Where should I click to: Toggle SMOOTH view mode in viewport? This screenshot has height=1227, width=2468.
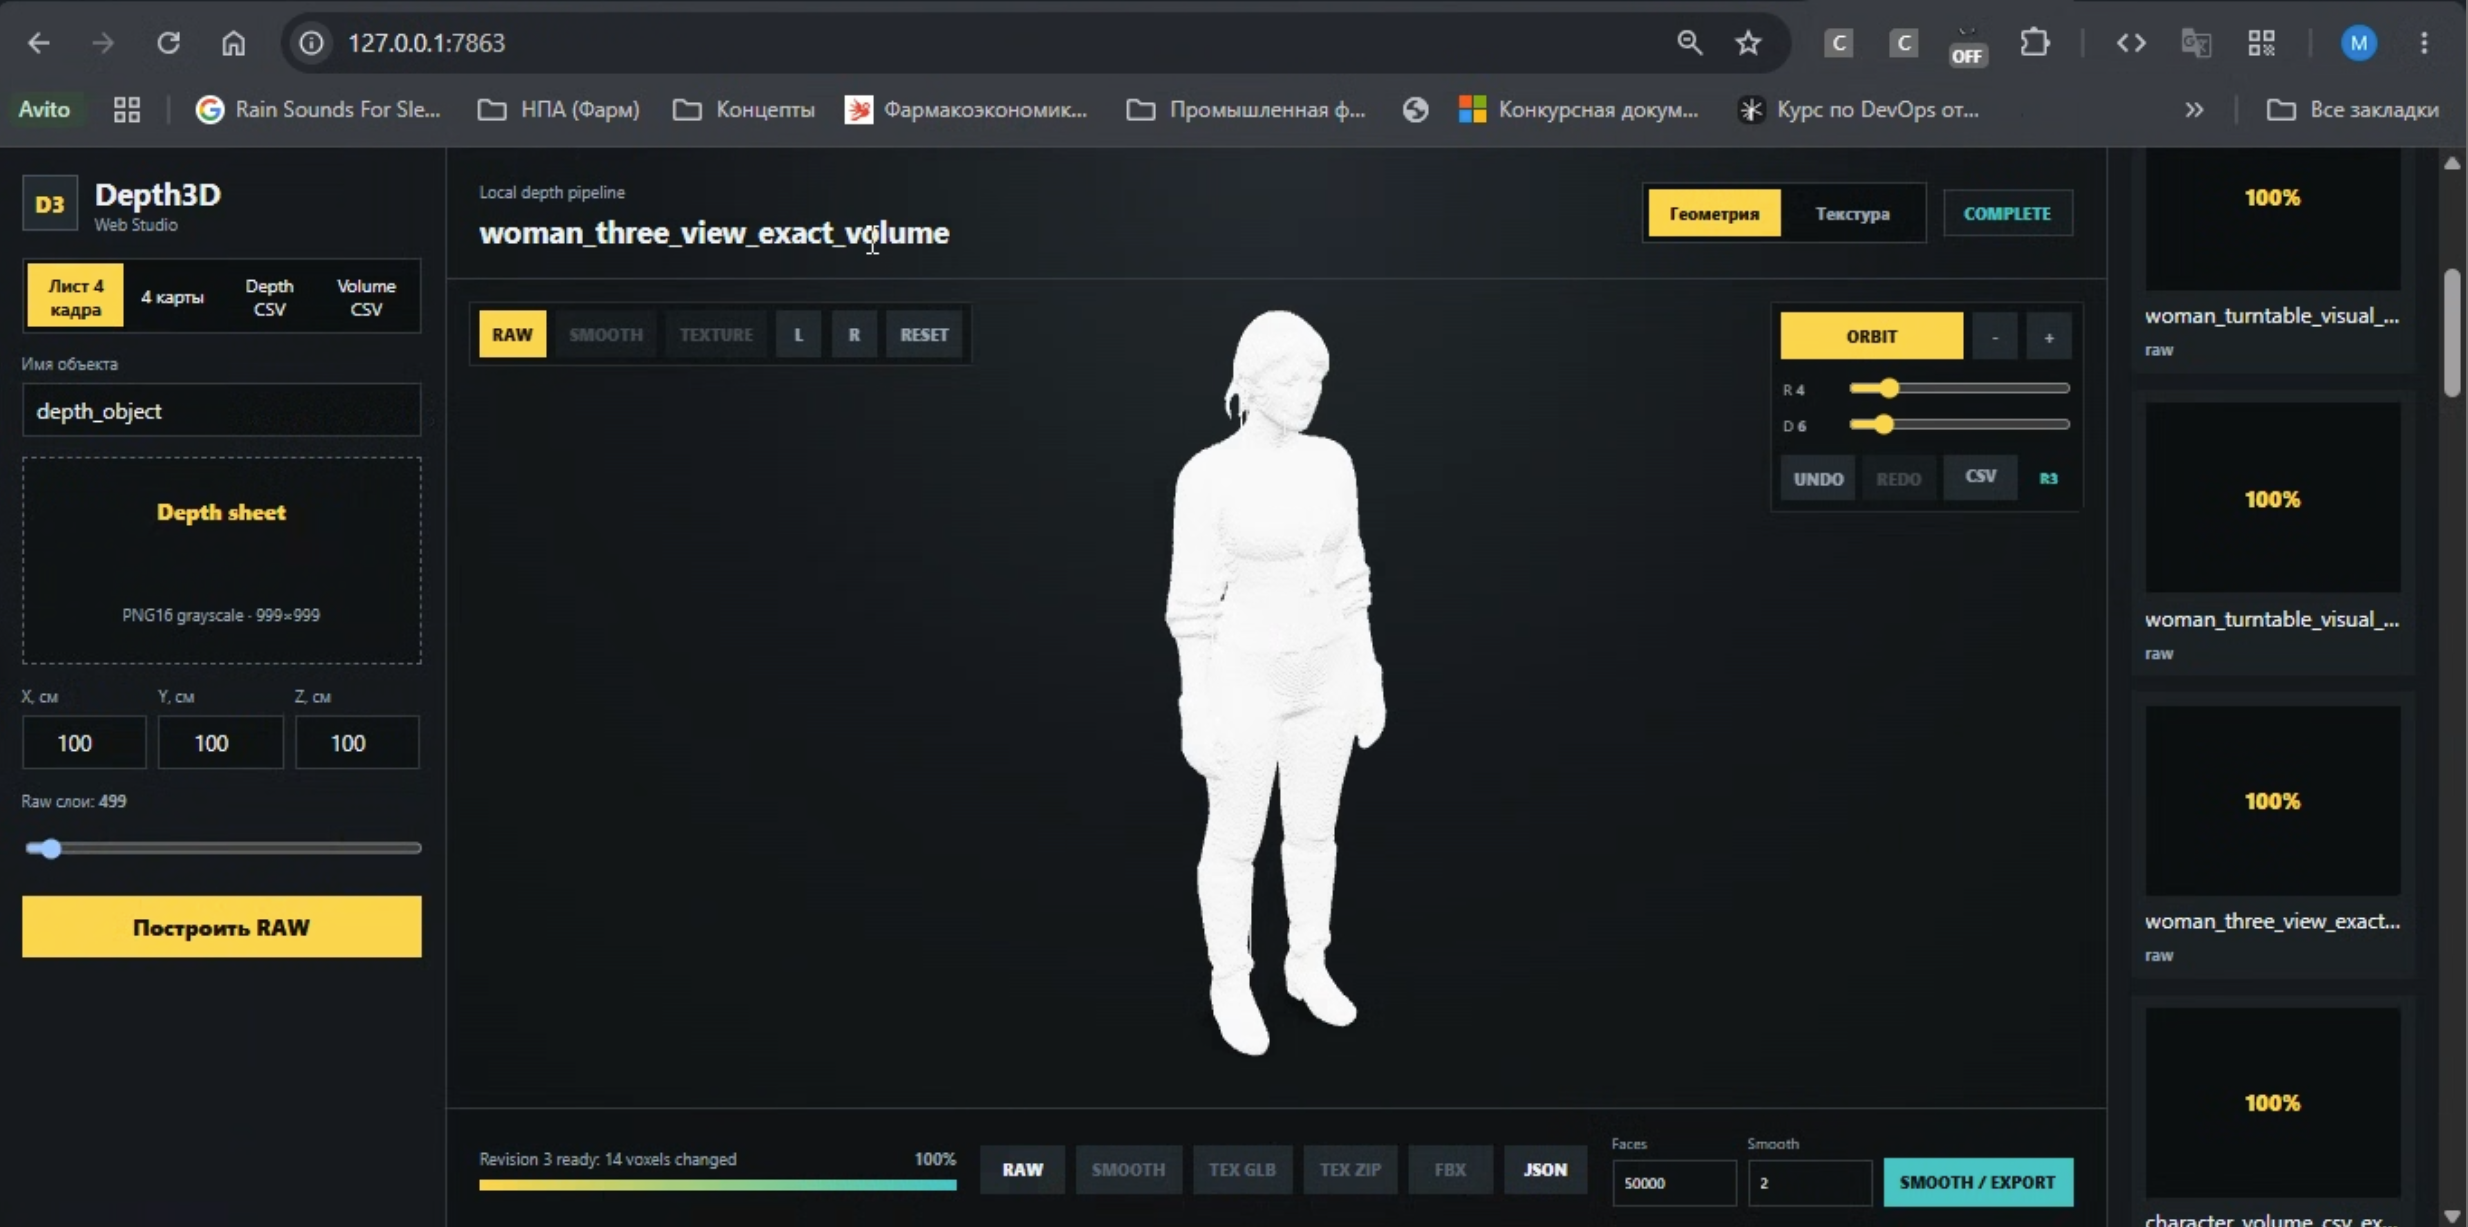pyautogui.click(x=606, y=334)
